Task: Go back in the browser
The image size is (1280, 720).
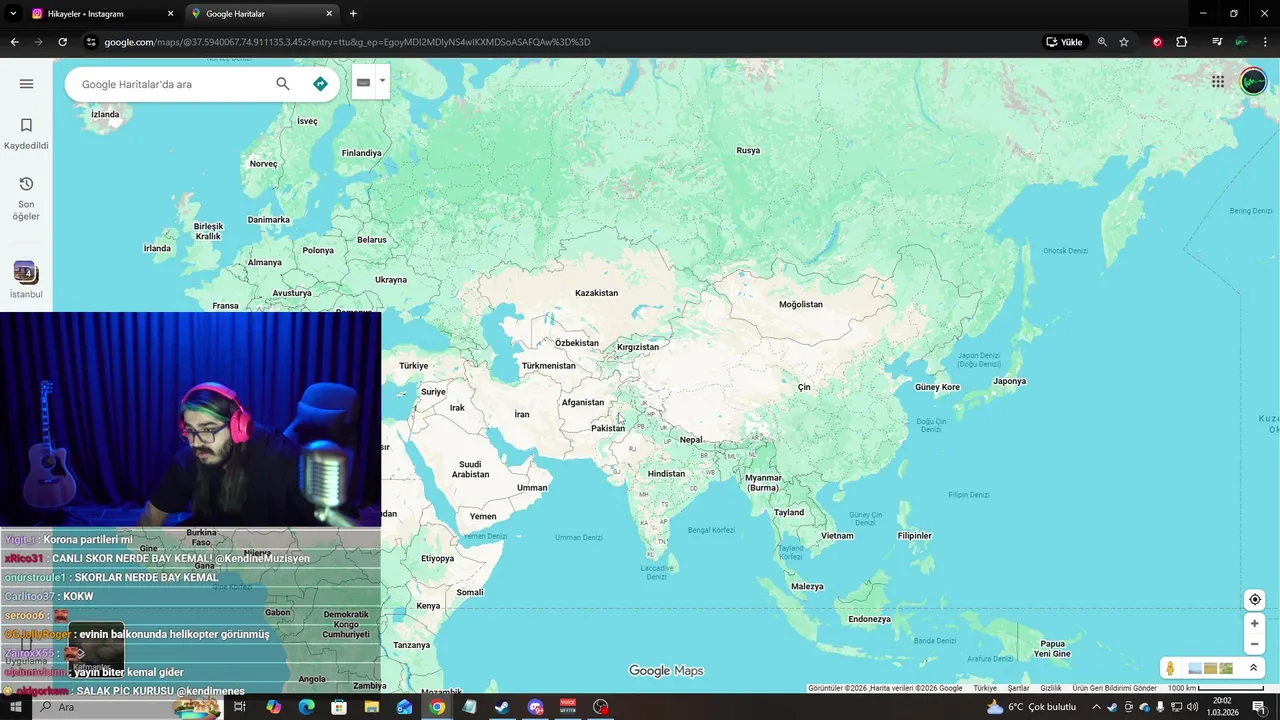Action: (14, 42)
